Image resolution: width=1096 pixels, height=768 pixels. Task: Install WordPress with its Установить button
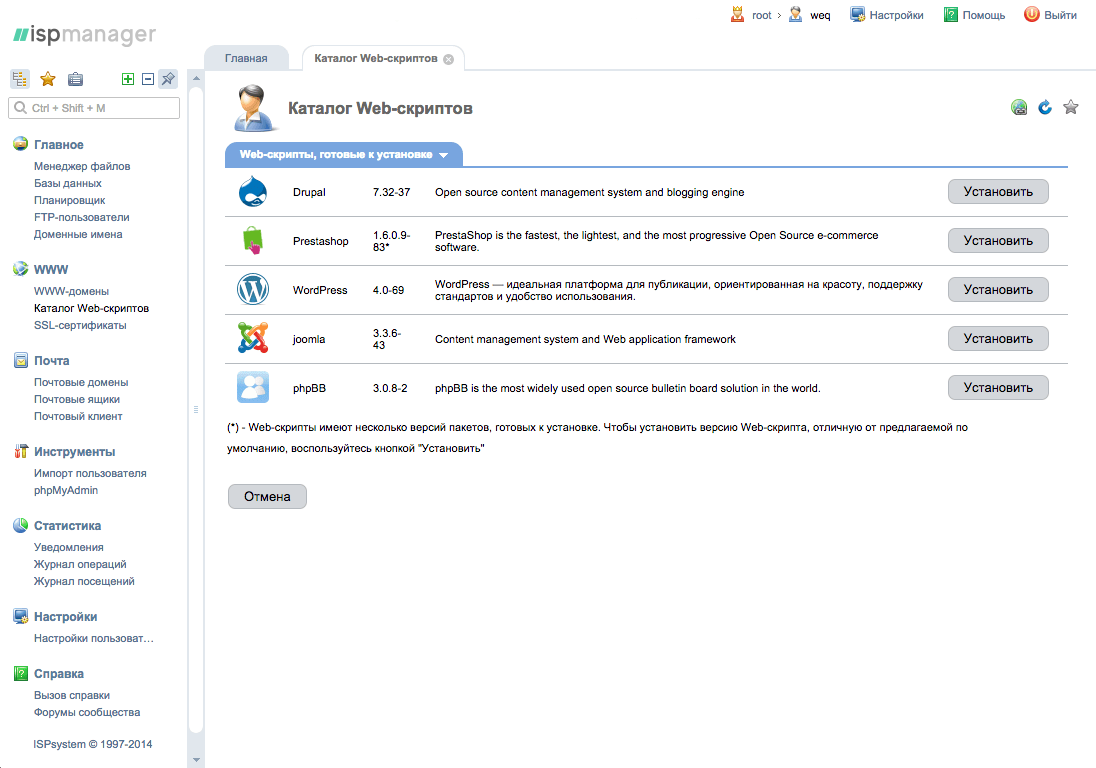click(x=997, y=290)
